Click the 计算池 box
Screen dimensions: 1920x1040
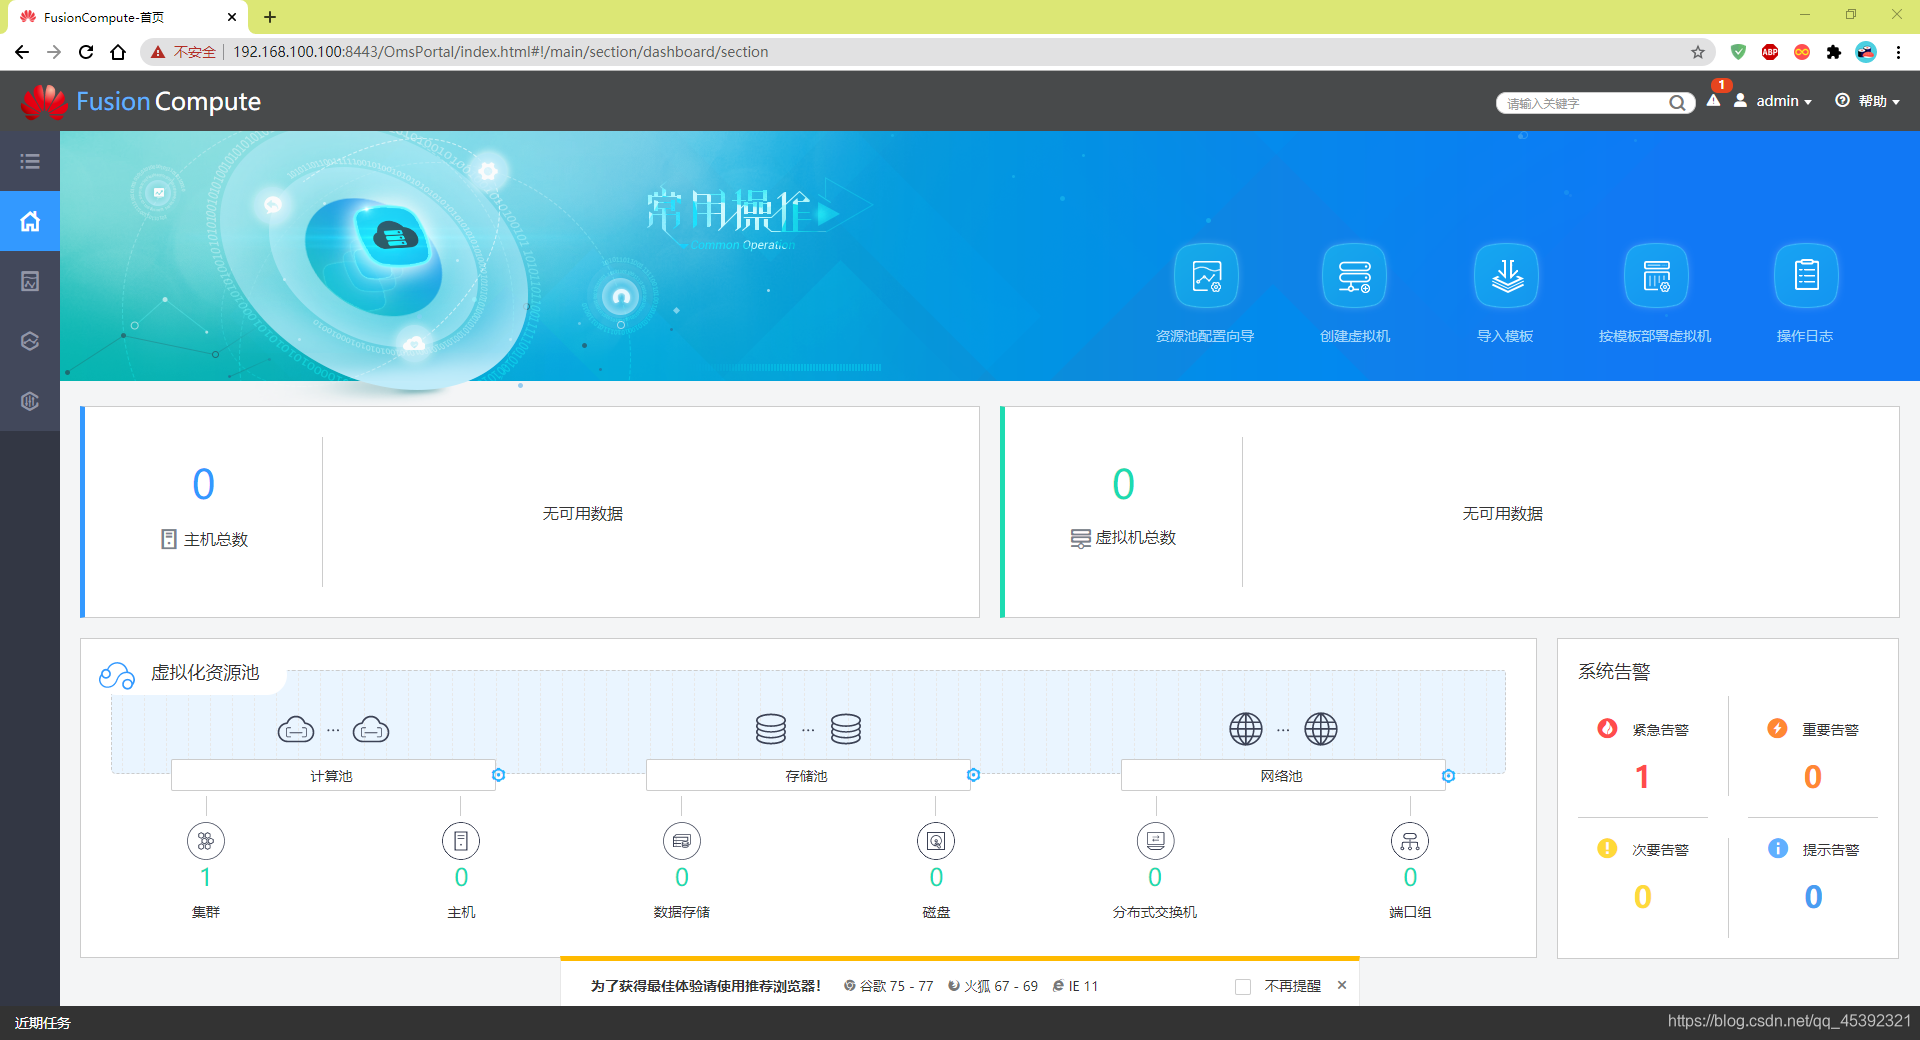pyautogui.click(x=333, y=775)
